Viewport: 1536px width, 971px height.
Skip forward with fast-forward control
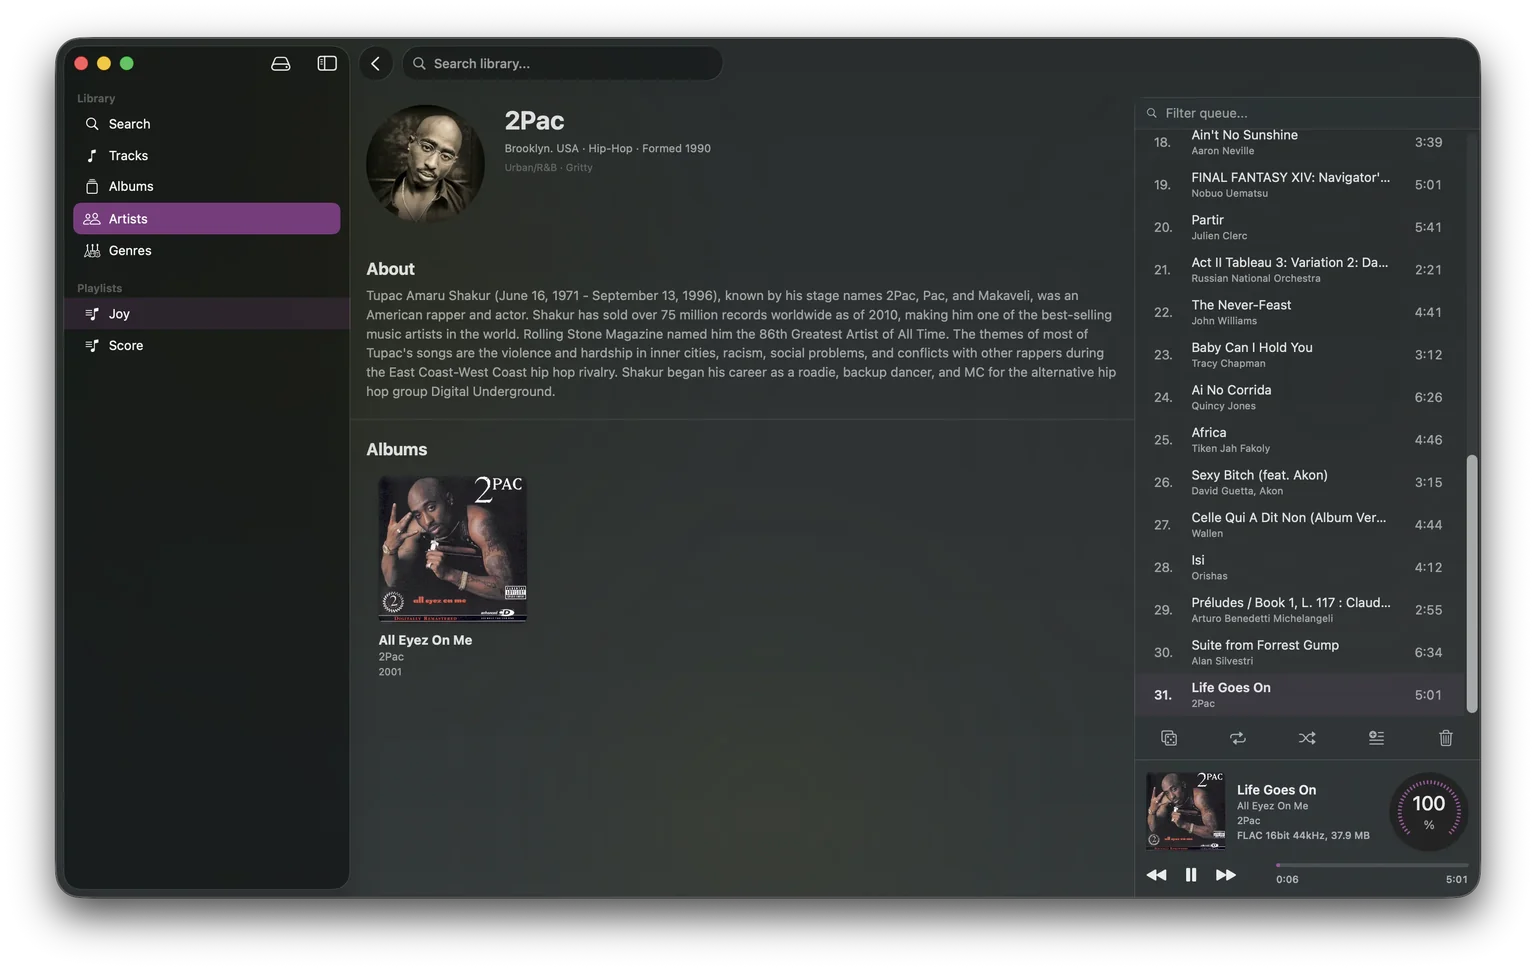coord(1226,874)
